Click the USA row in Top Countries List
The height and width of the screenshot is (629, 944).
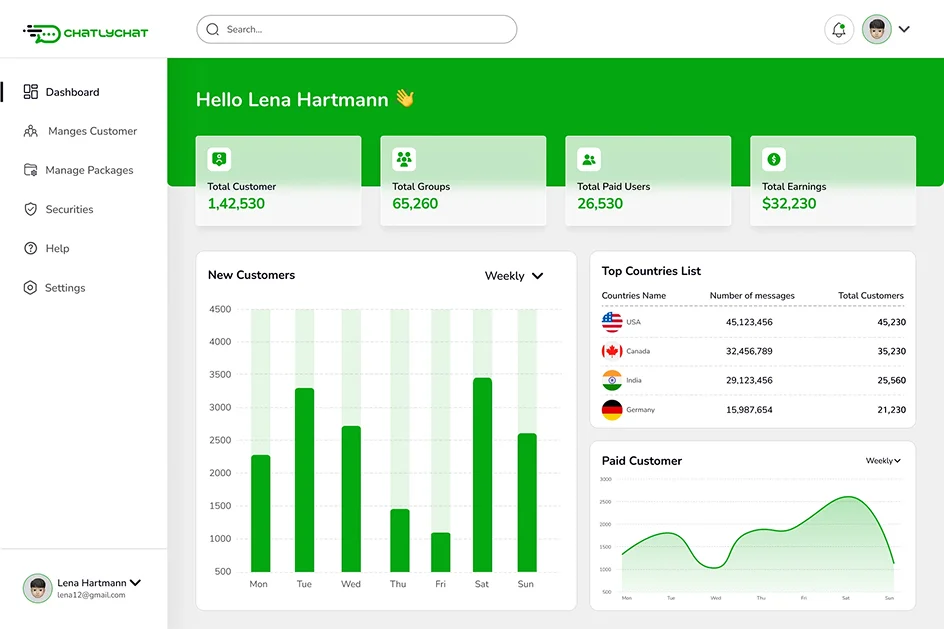tap(752, 322)
